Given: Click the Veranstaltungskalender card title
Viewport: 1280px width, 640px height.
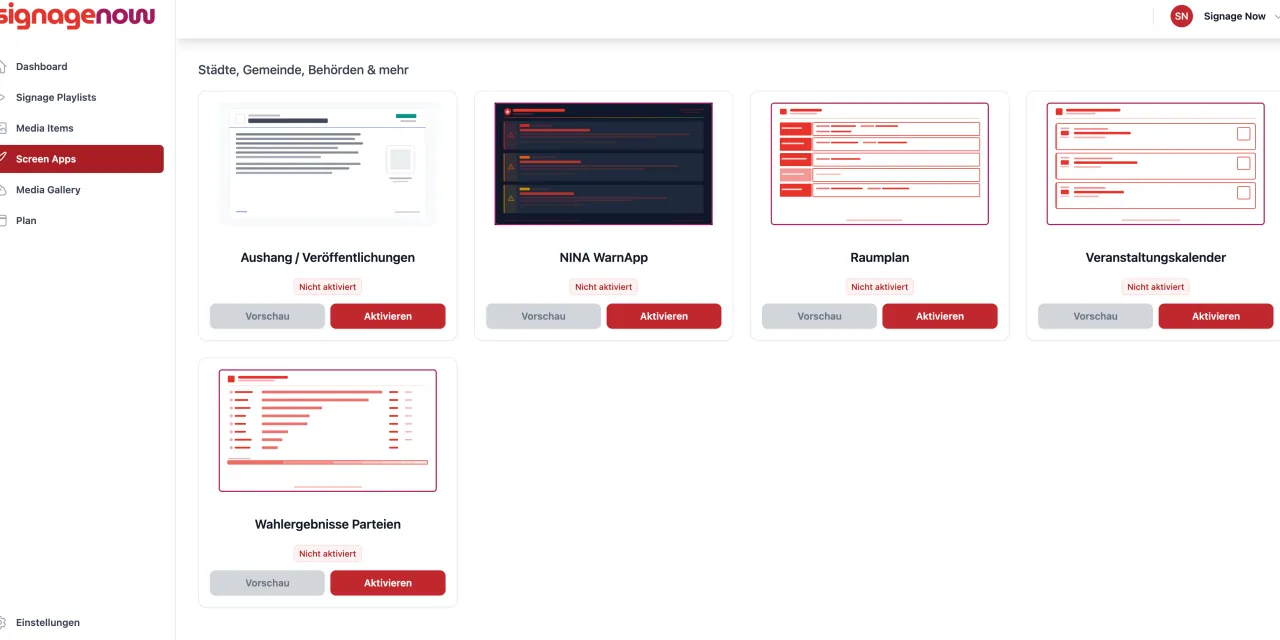Looking at the screenshot, I should (x=1156, y=258).
